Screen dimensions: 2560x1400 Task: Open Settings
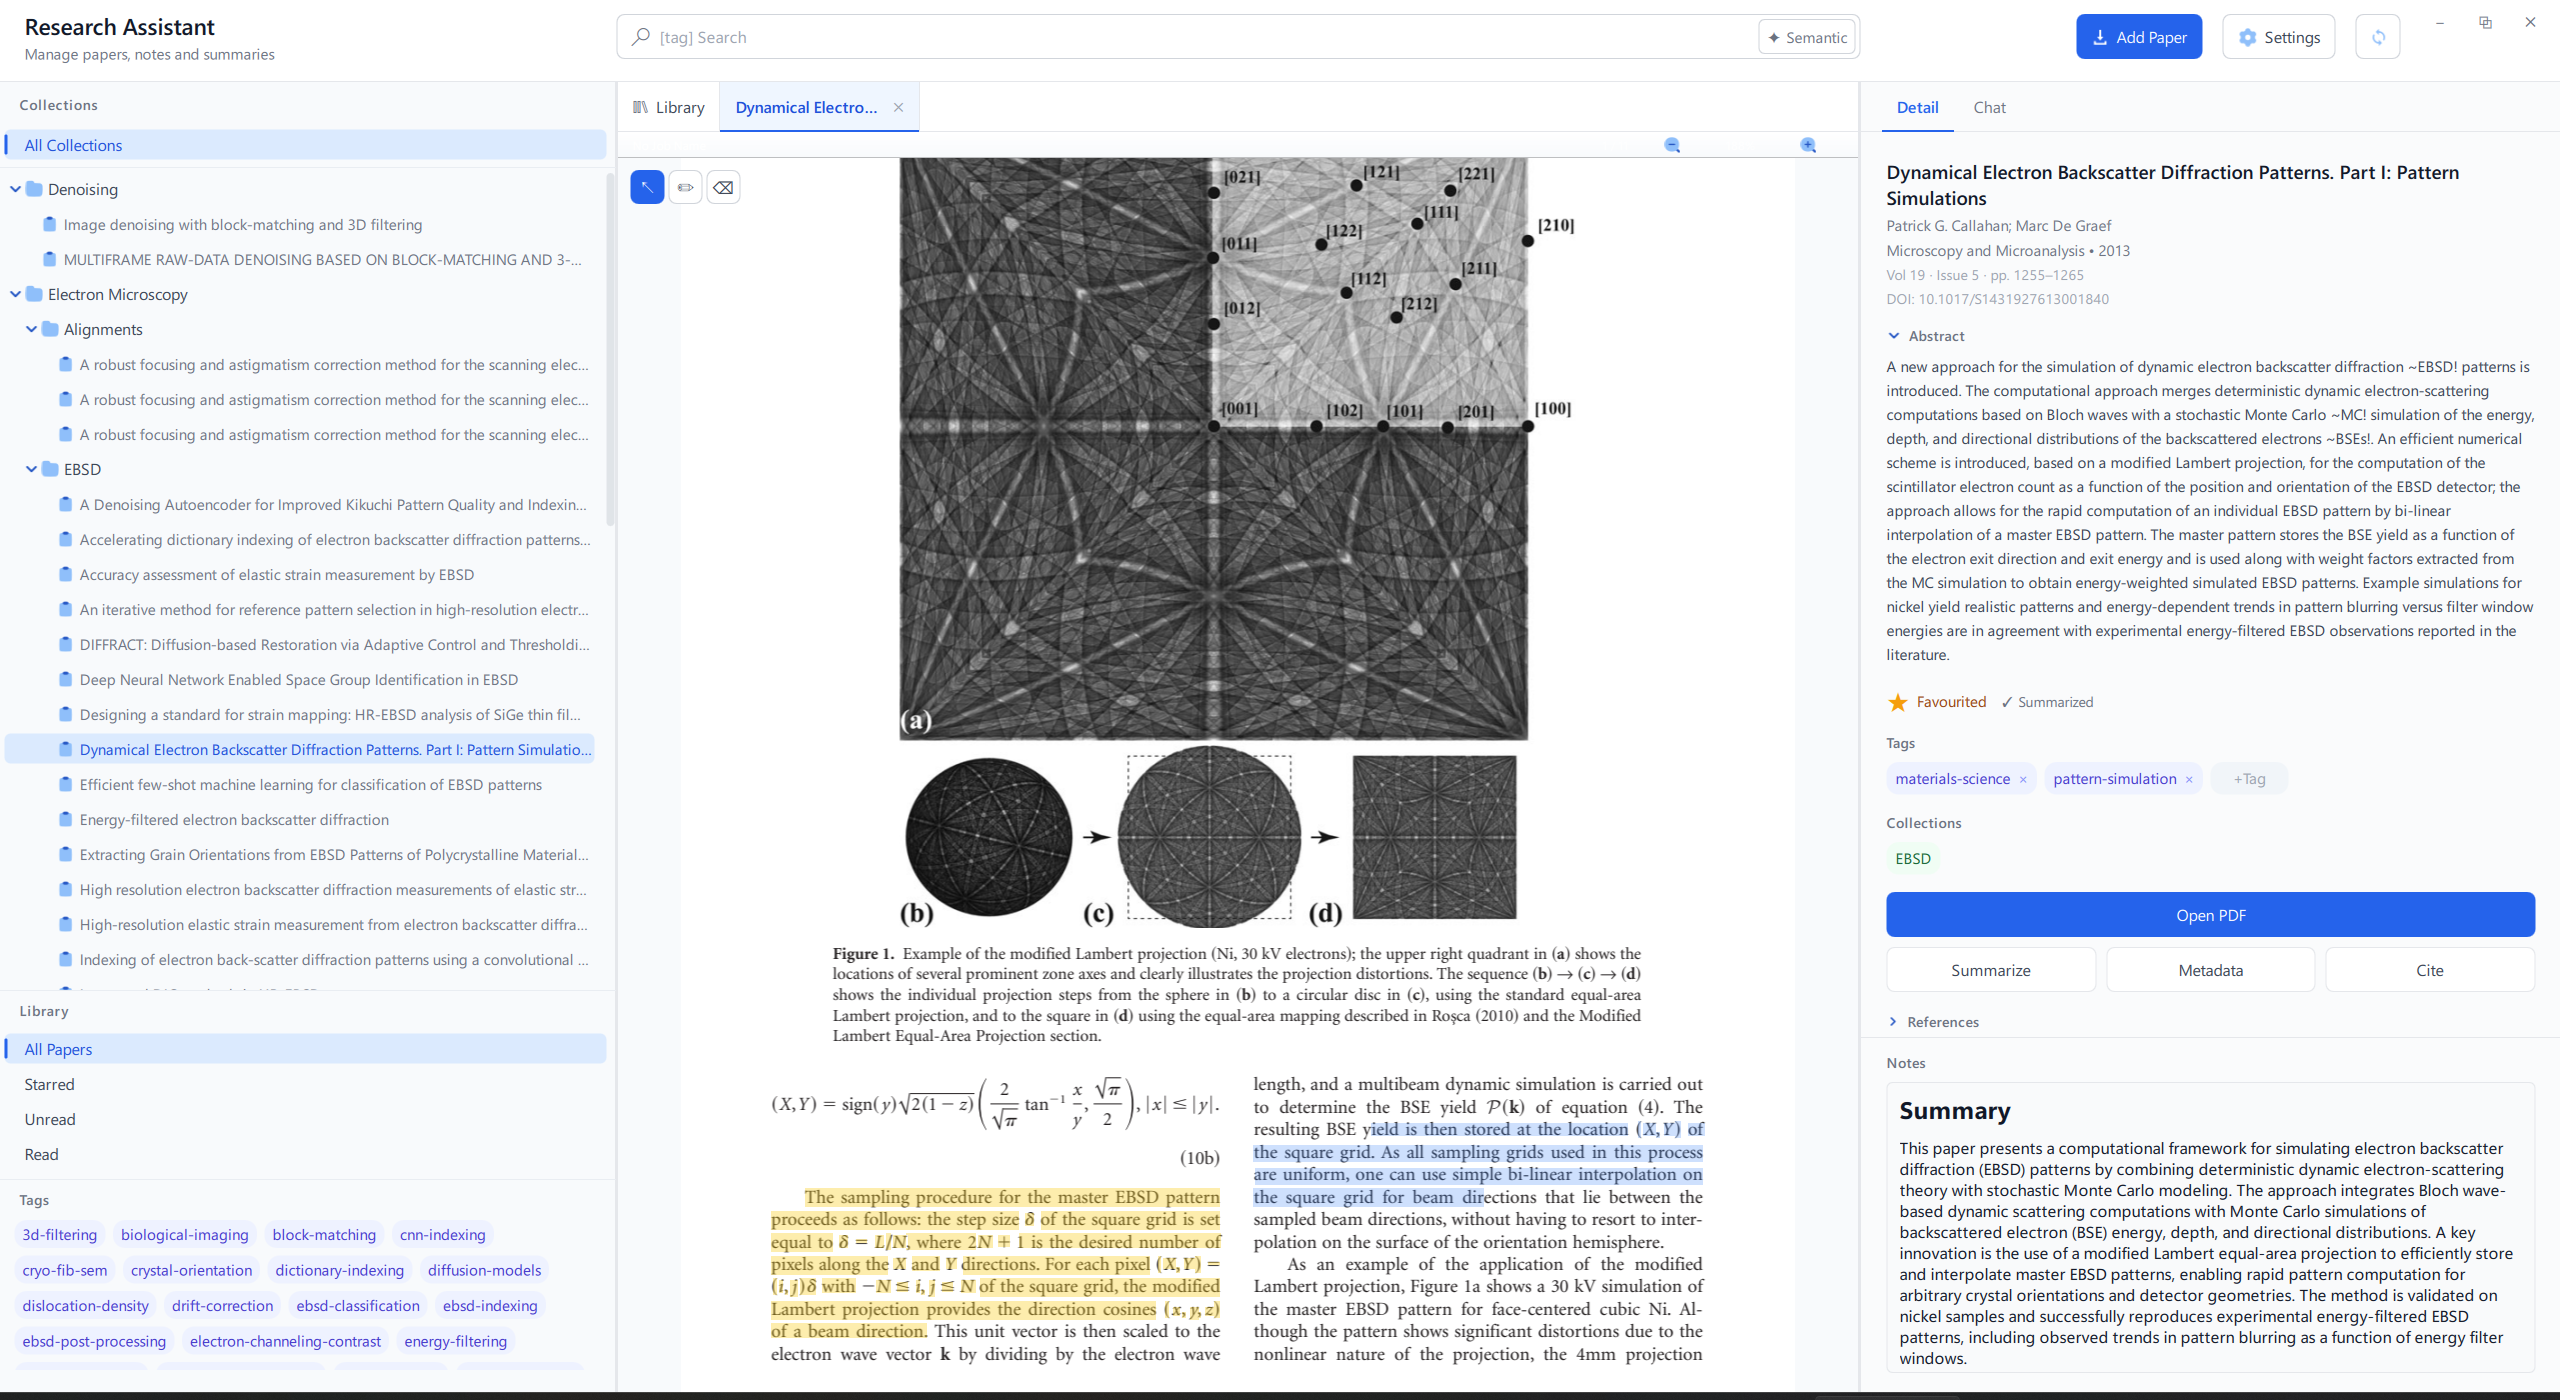2278,37
